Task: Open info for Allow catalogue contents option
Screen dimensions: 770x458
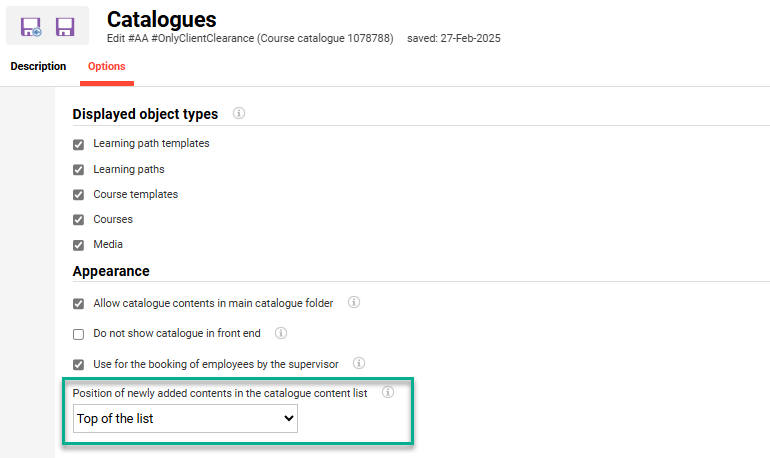Action: pyautogui.click(x=353, y=303)
